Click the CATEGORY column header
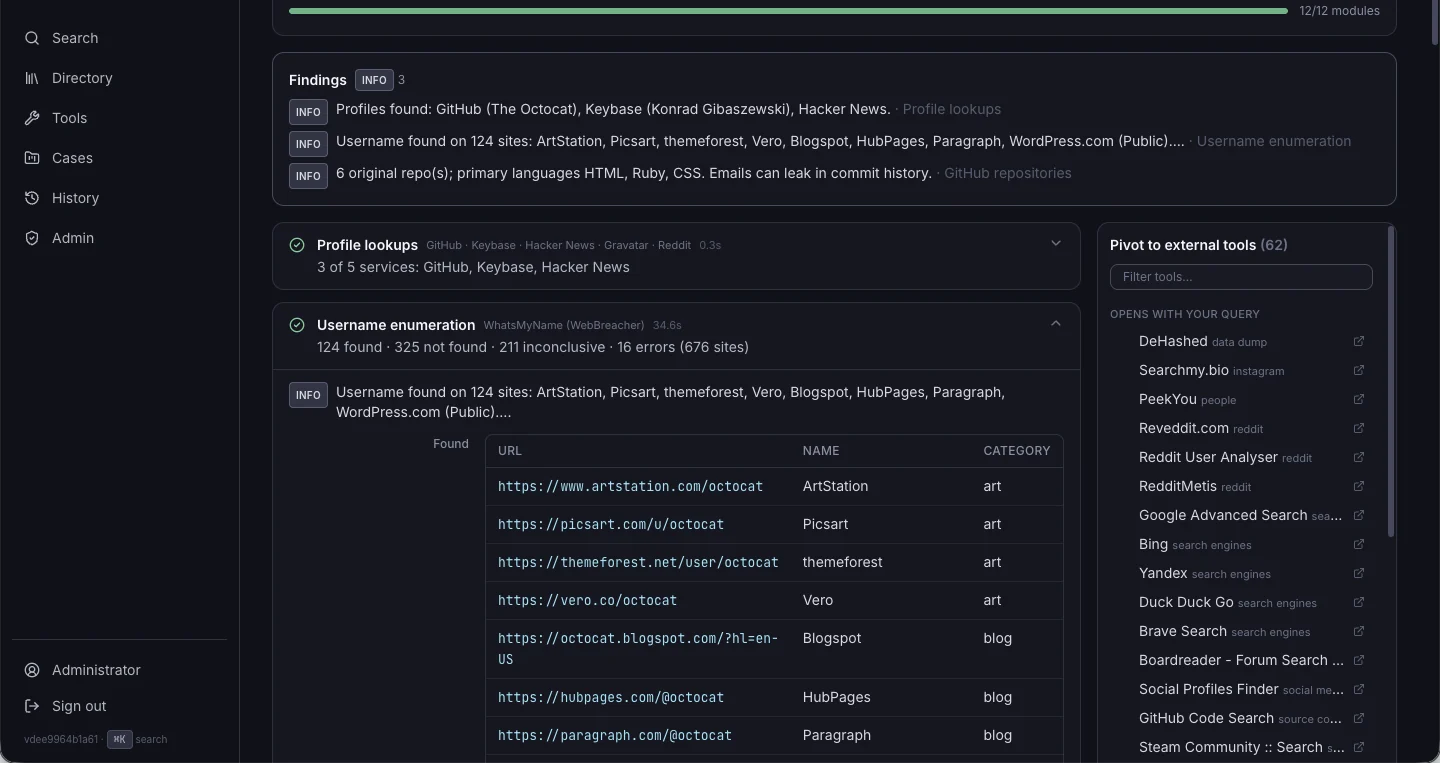The height and width of the screenshot is (763, 1440). (1016, 451)
